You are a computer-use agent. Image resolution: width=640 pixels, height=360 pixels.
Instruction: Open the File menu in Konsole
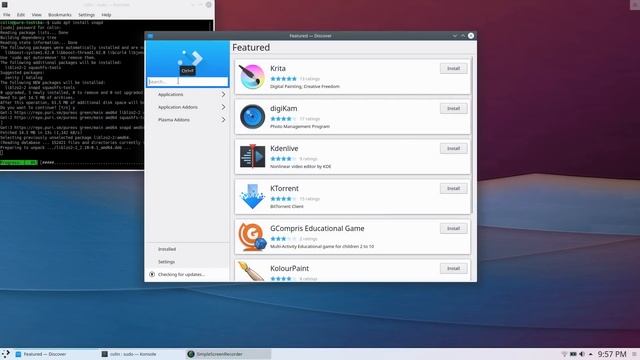[7, 15]
